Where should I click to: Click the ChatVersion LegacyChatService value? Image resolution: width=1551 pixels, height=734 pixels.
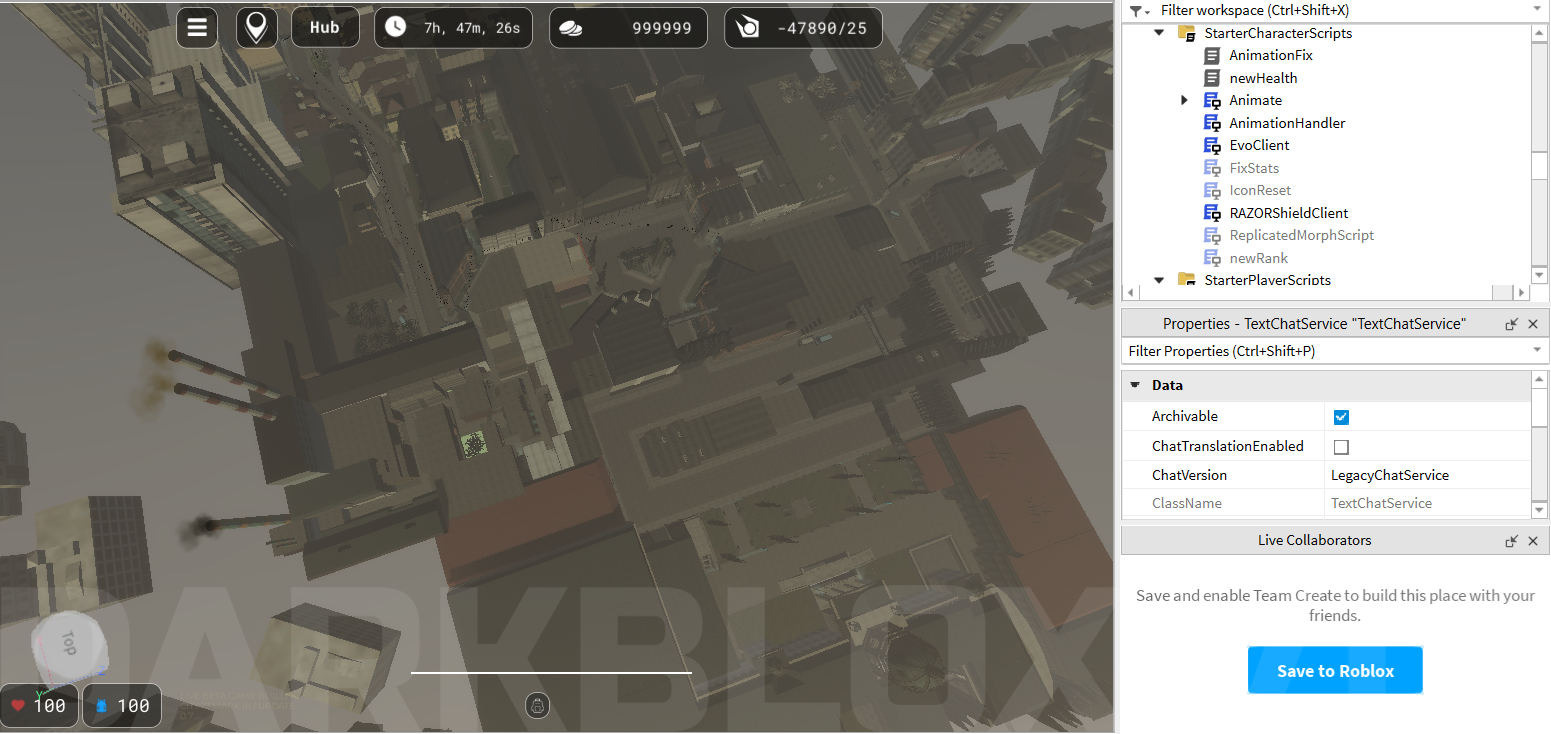(1390, 475)
